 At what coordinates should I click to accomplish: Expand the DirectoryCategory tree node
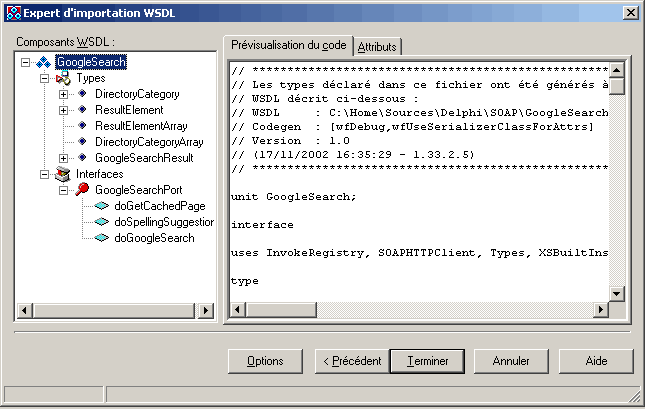[63, 94]
